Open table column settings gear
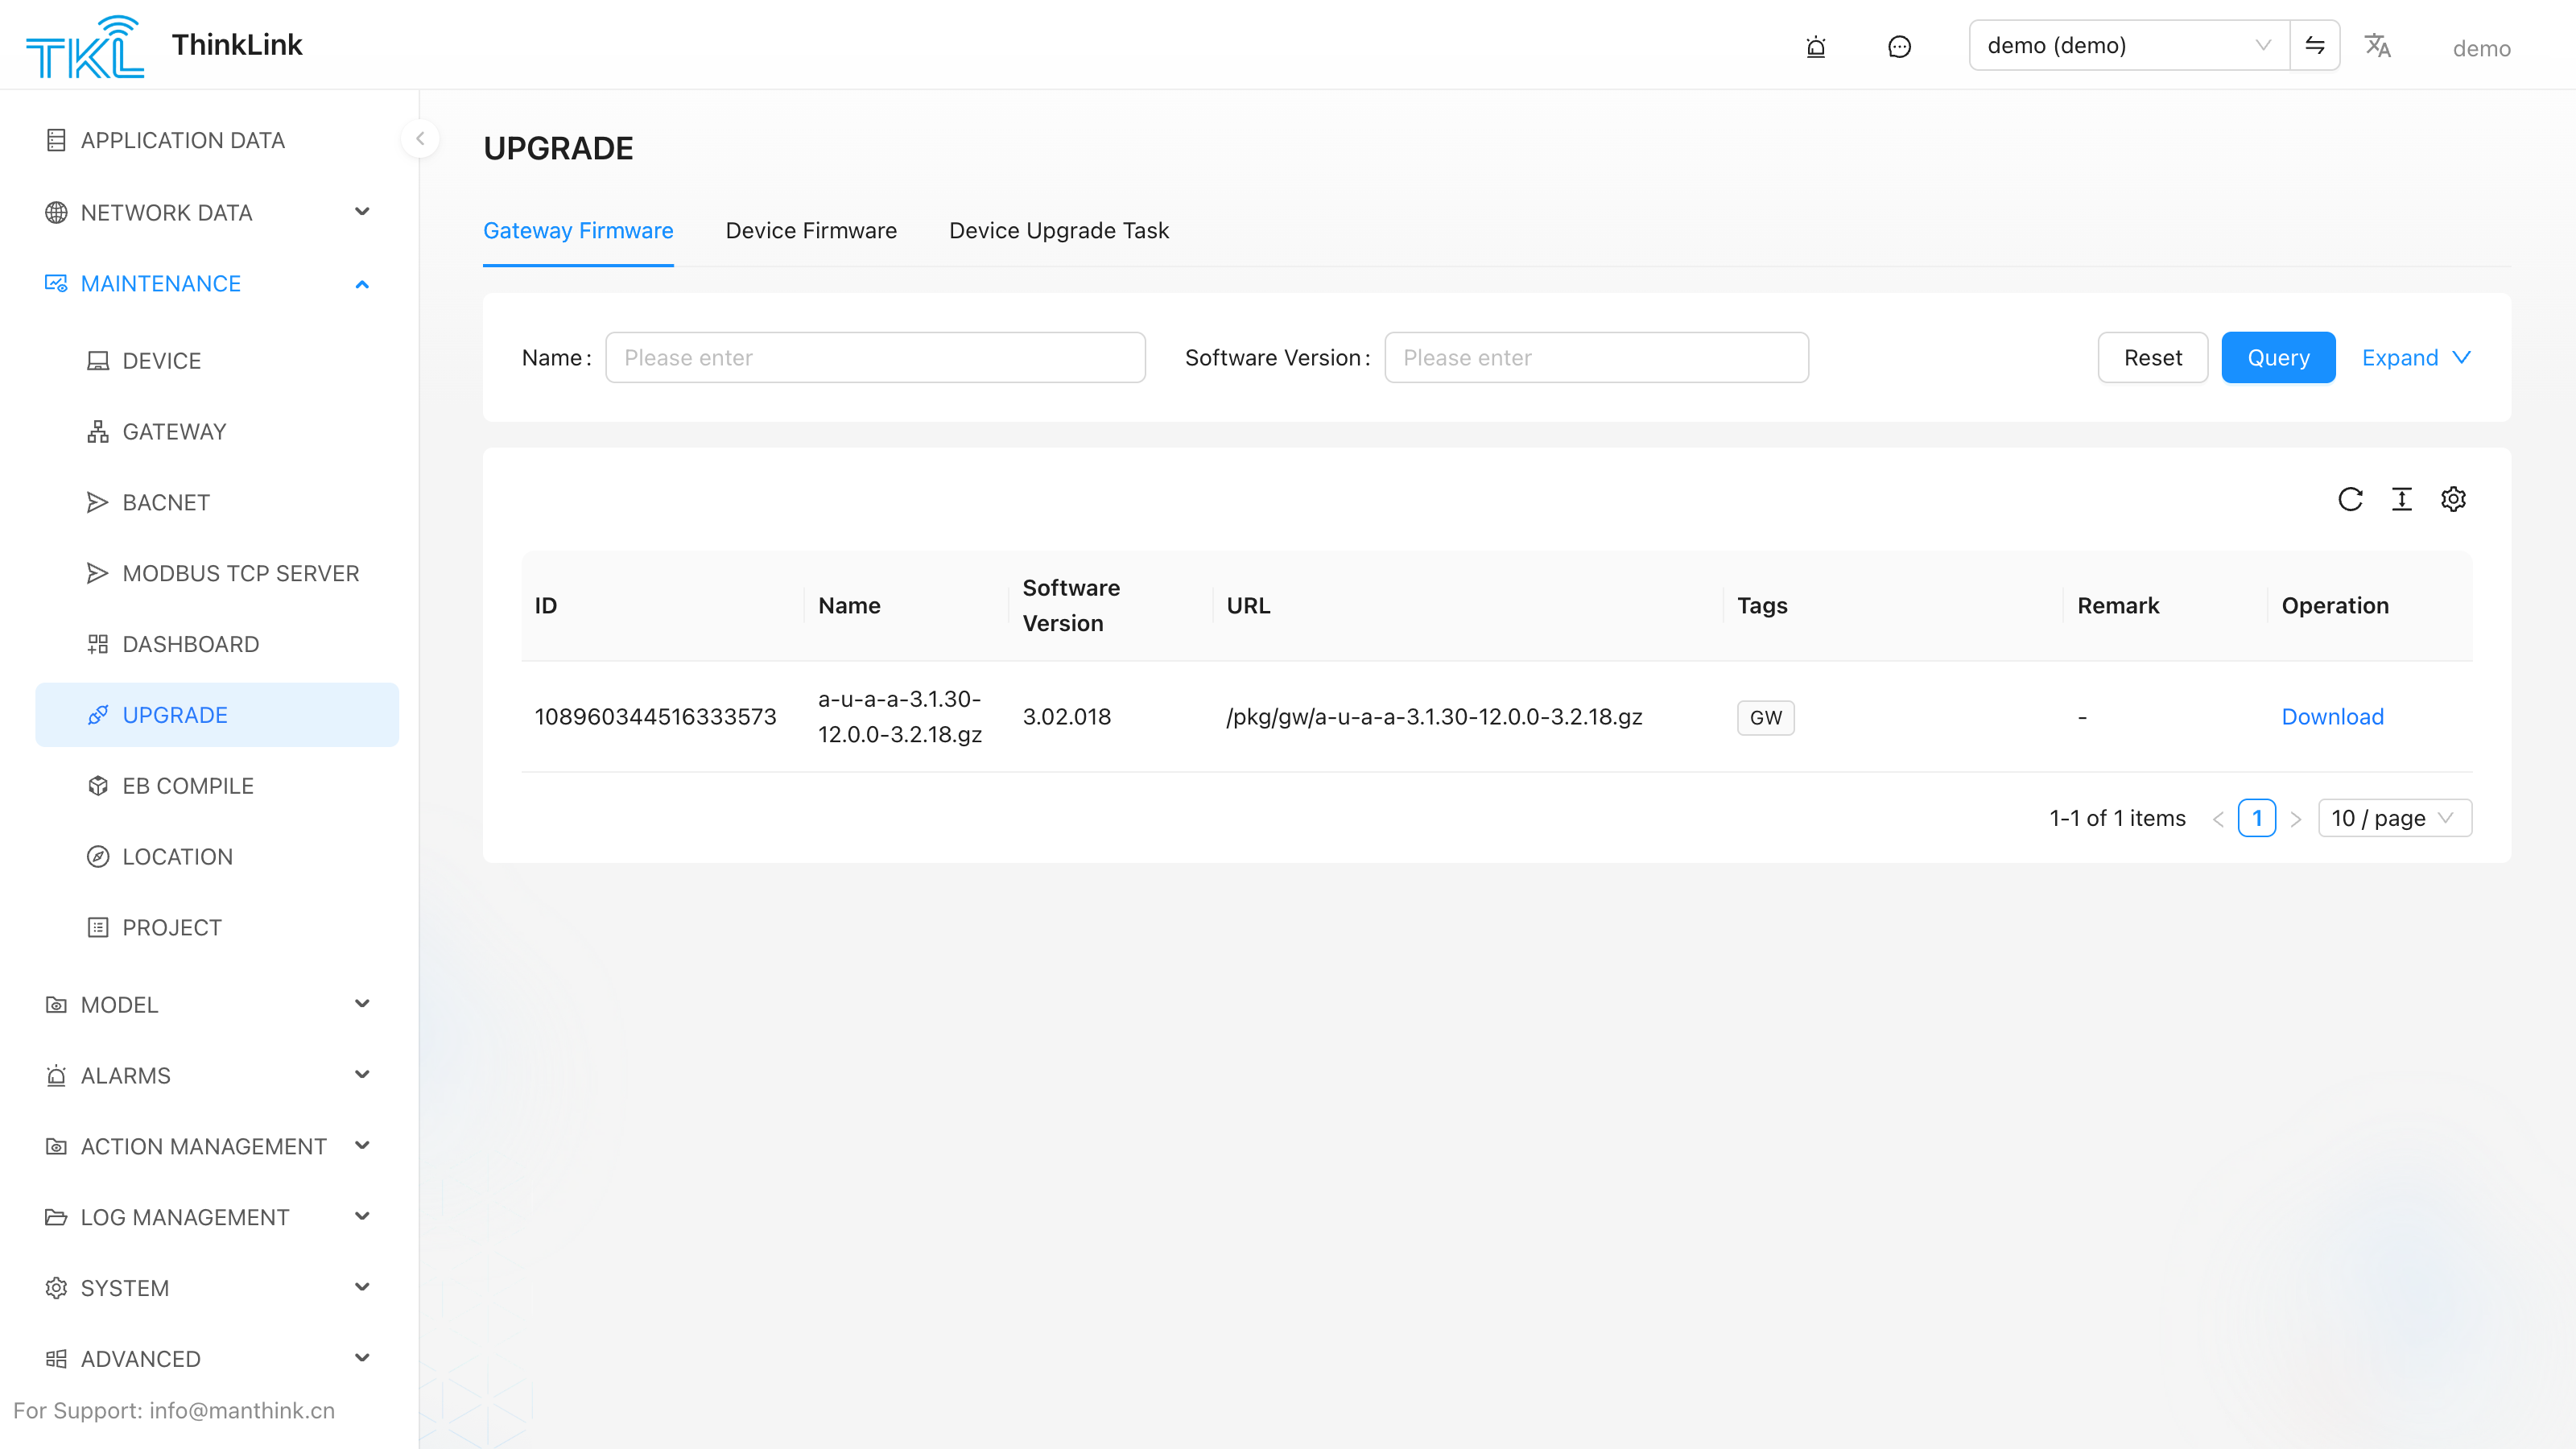This screenshot has width=2576, height=1449. point(2453,499)
